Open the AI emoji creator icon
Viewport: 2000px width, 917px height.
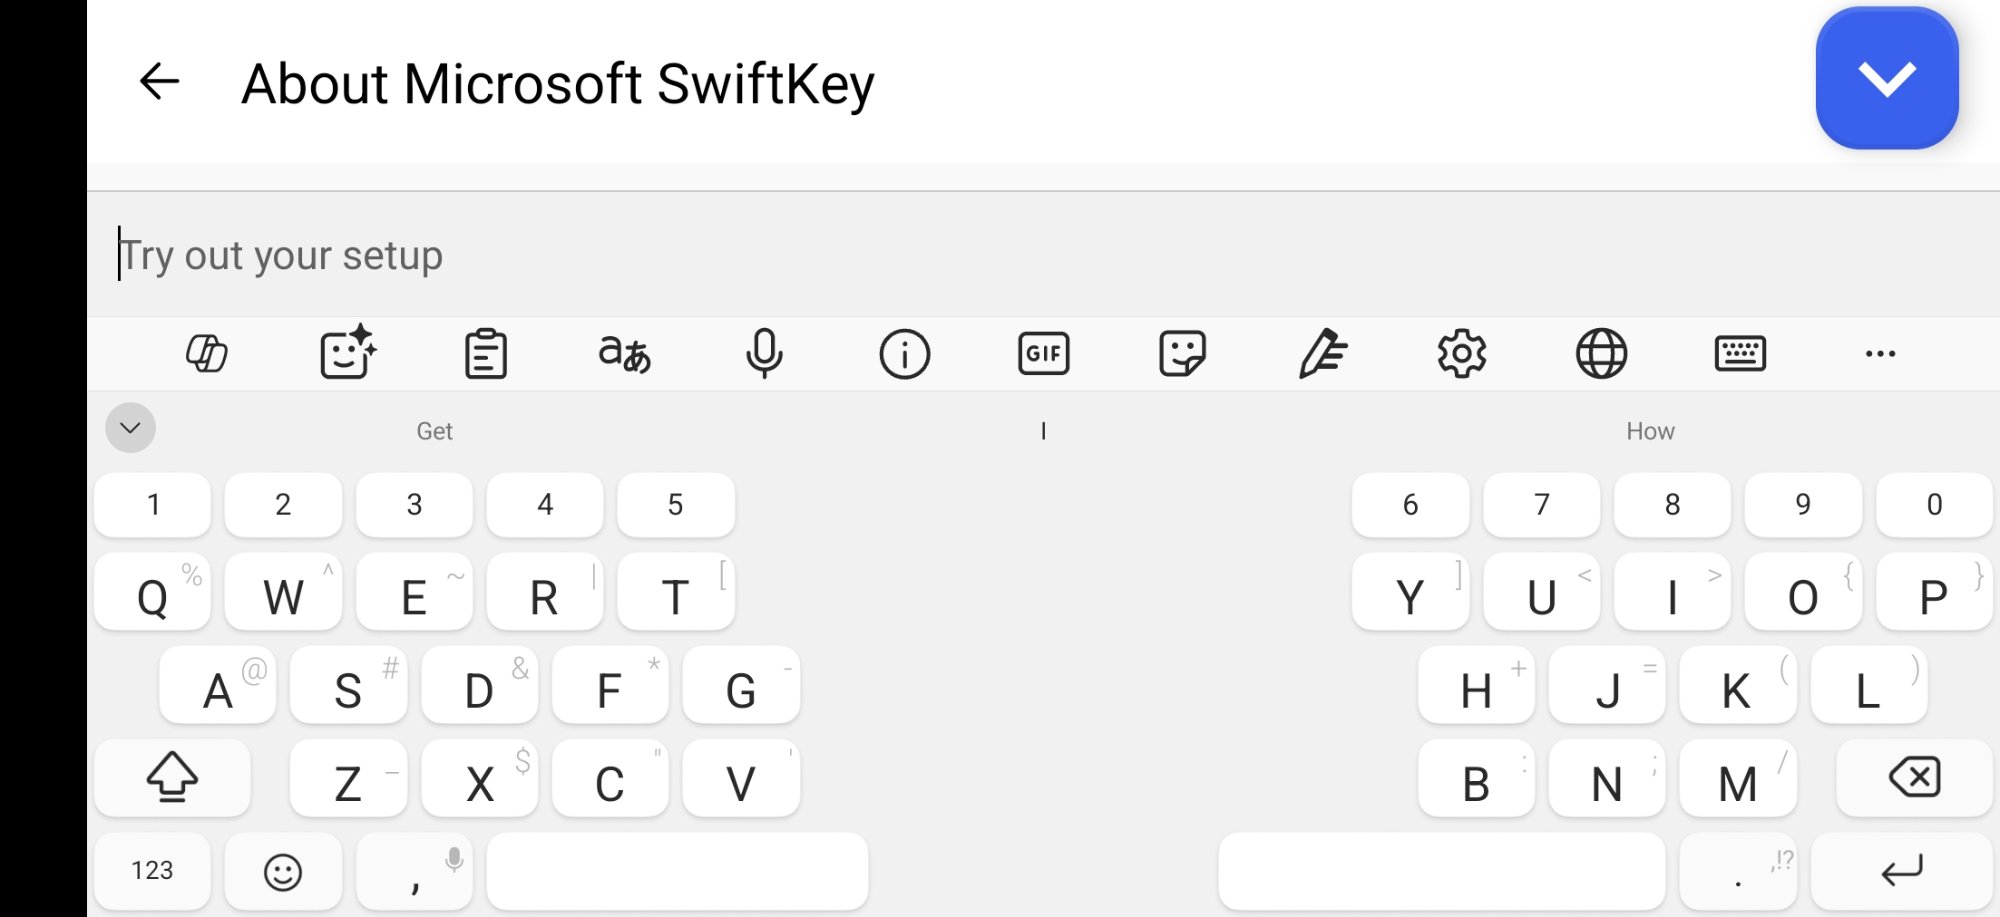[347, 354]
